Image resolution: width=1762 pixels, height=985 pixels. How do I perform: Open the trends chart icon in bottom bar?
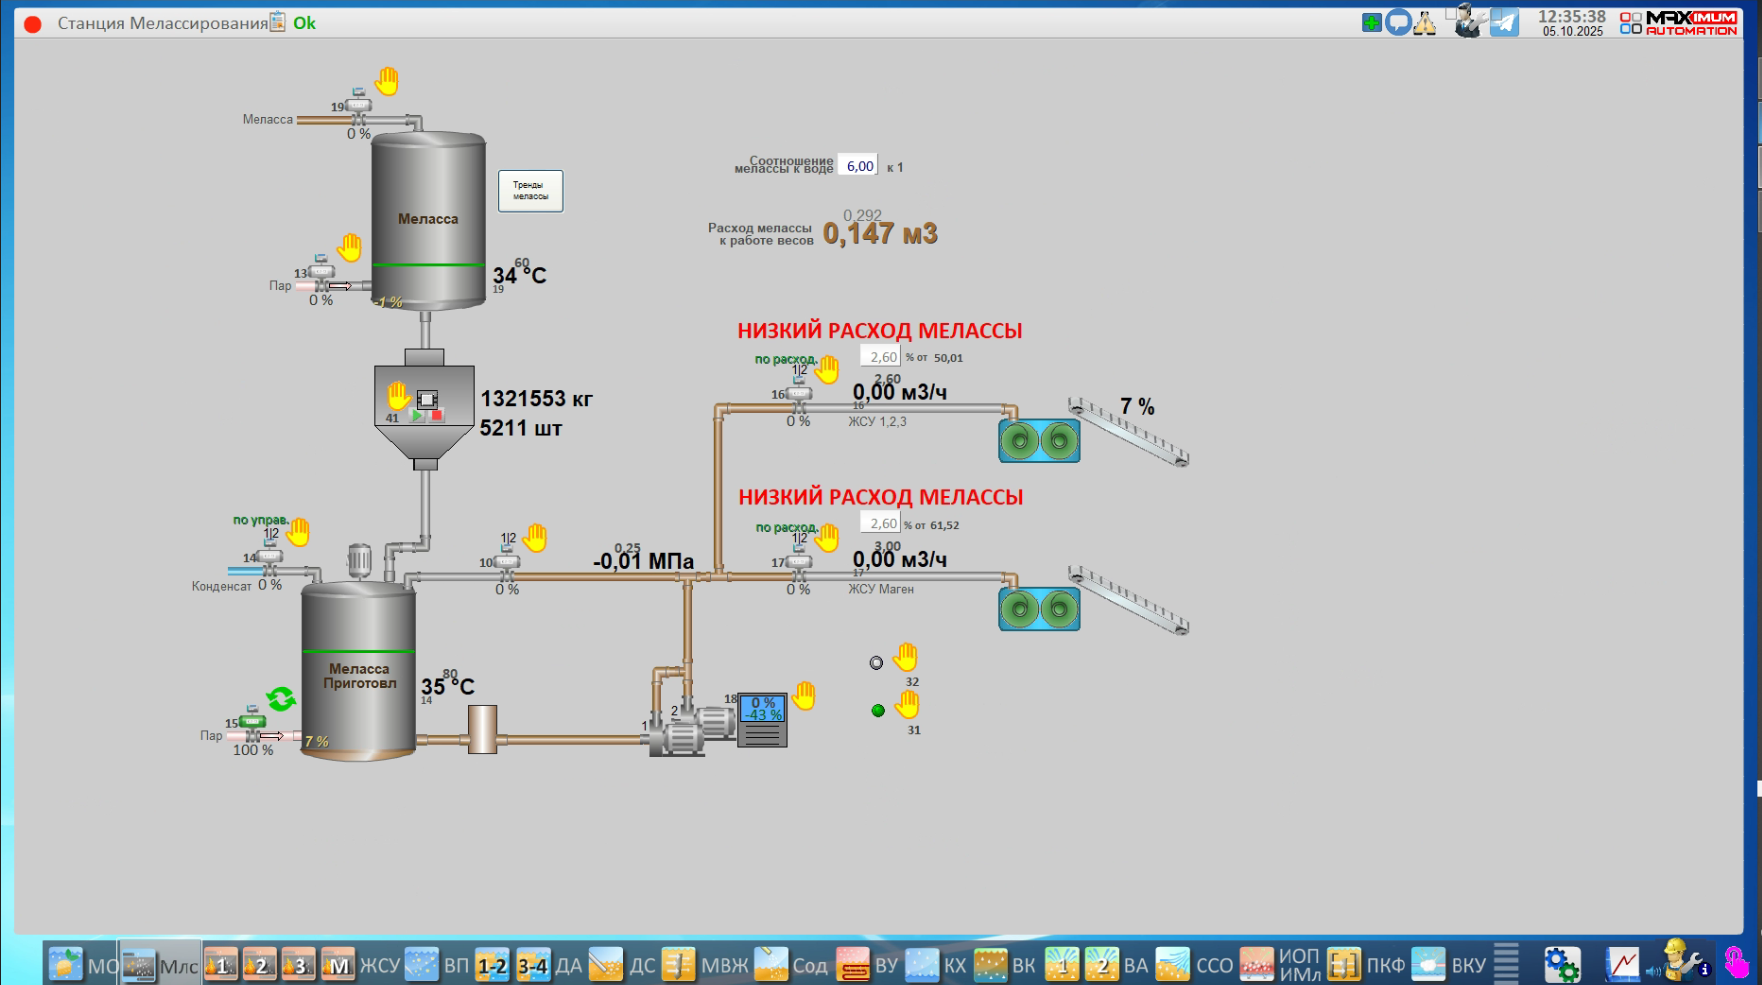click(1622, 965)
